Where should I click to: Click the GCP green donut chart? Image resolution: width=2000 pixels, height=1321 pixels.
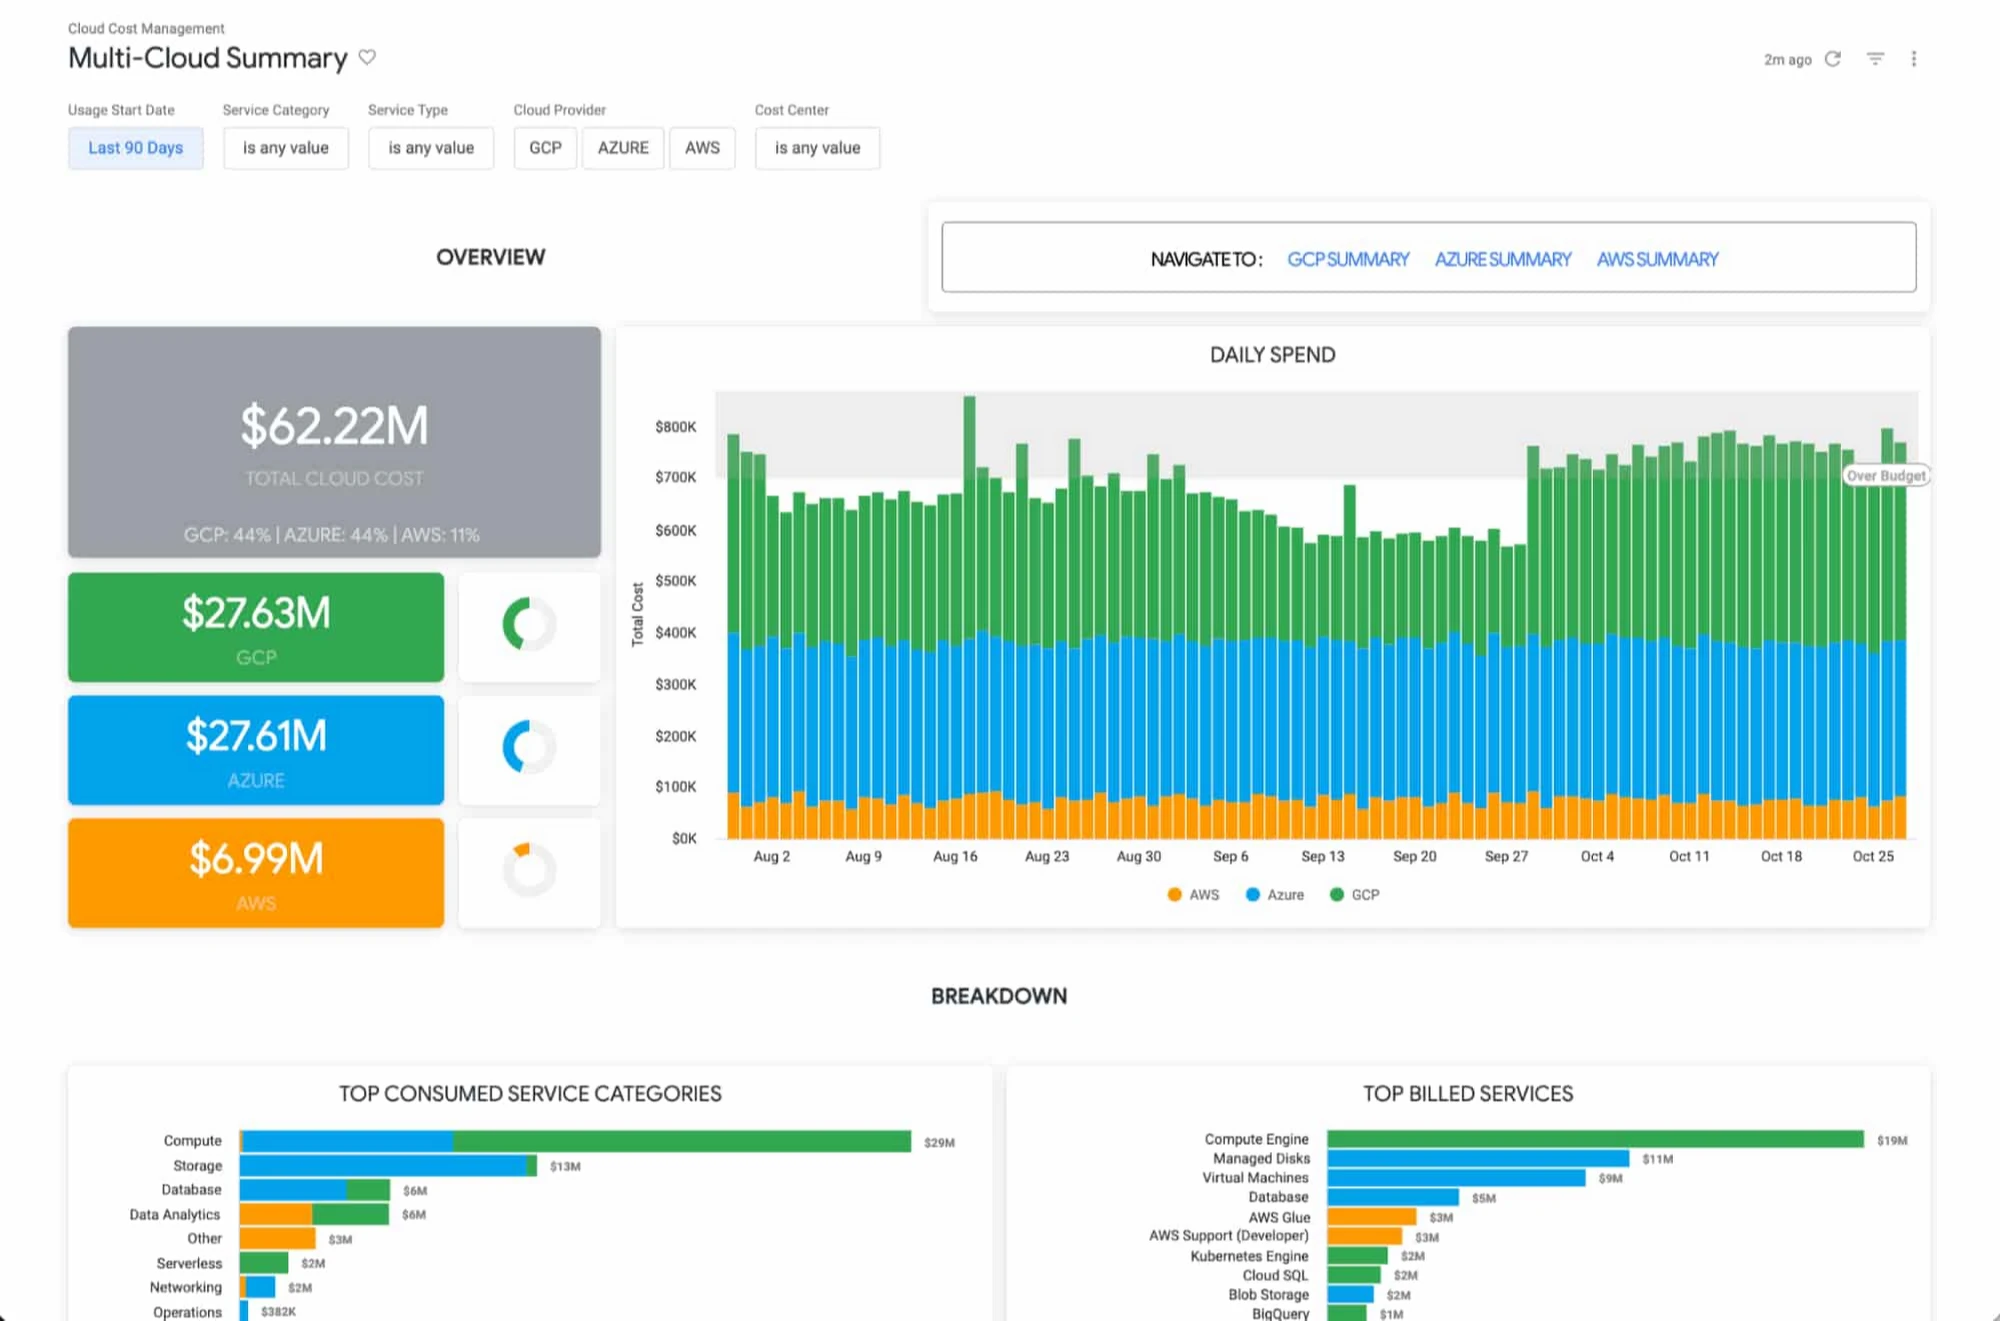tap(528, 625)
